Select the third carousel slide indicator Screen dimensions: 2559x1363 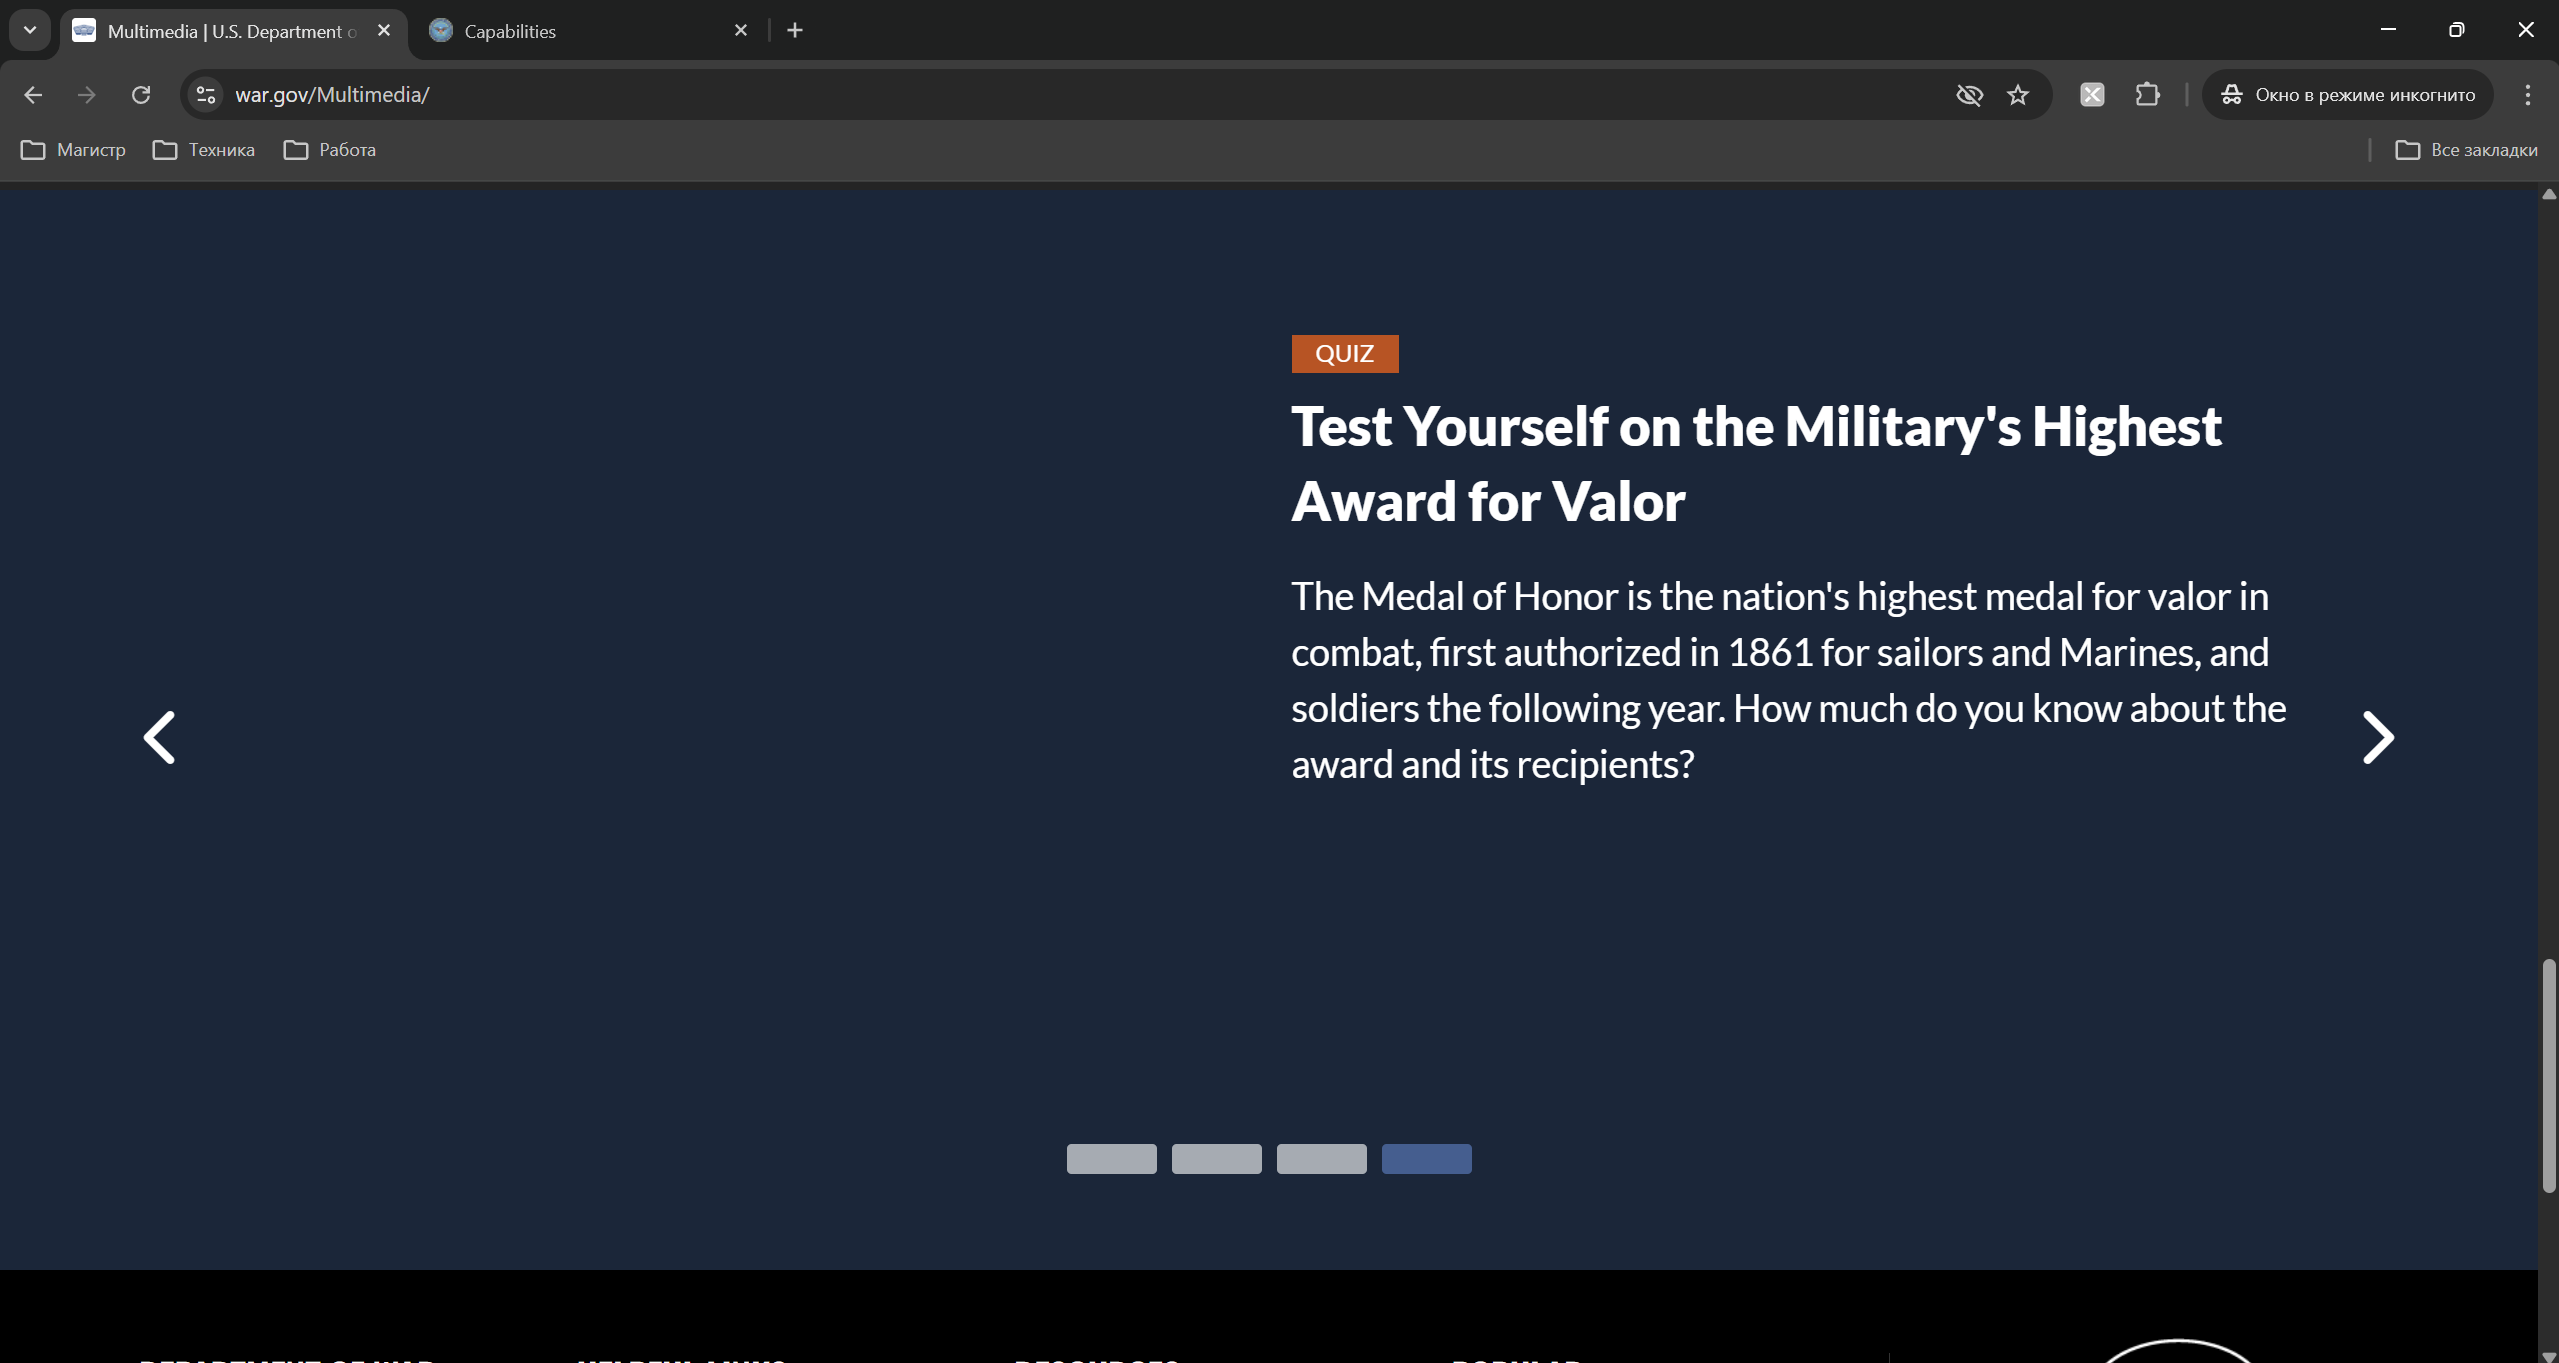(x=1321, y=1159)
